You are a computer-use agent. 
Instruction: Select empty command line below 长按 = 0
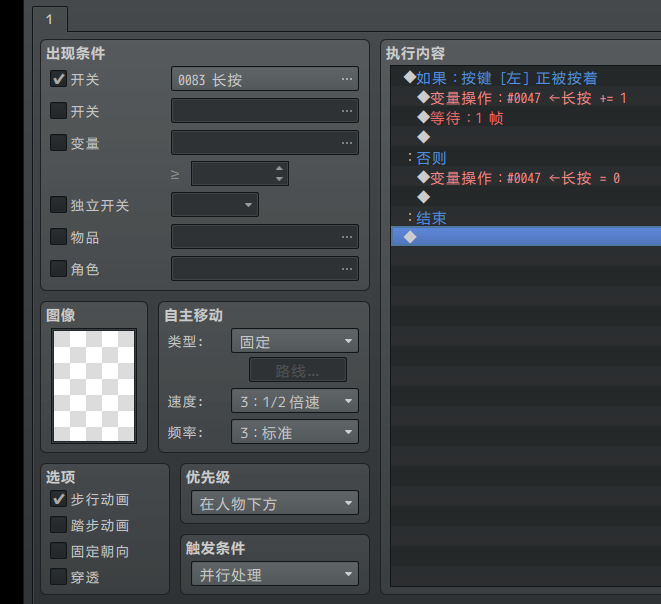tap(526, 198)
